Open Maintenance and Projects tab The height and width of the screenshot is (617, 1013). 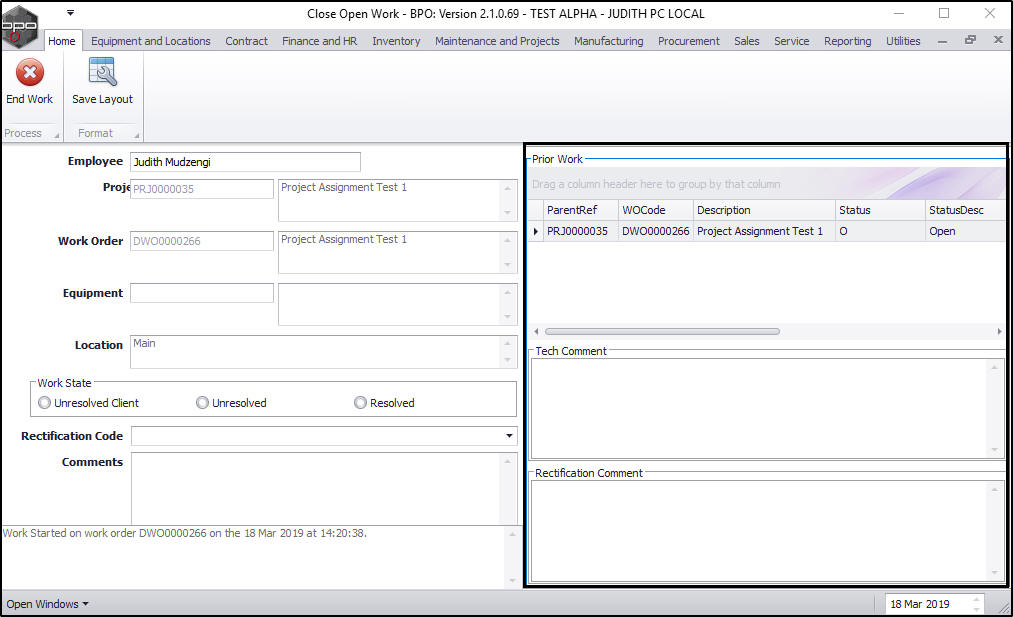point(497,41)
